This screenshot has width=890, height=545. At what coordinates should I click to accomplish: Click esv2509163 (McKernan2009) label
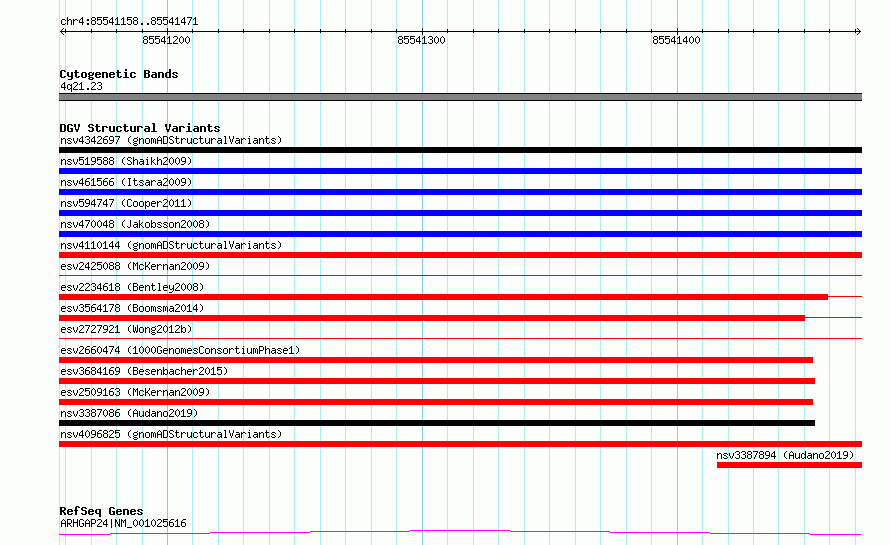point(135,392)
